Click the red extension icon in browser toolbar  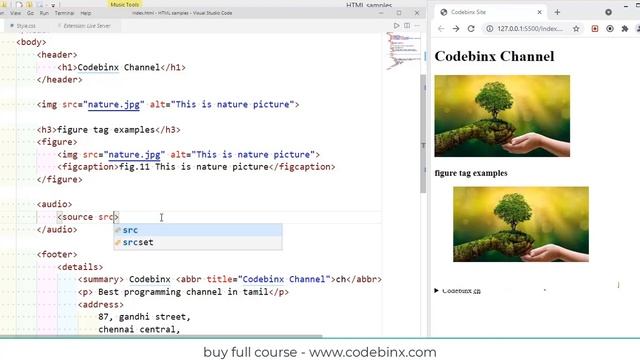595,29
